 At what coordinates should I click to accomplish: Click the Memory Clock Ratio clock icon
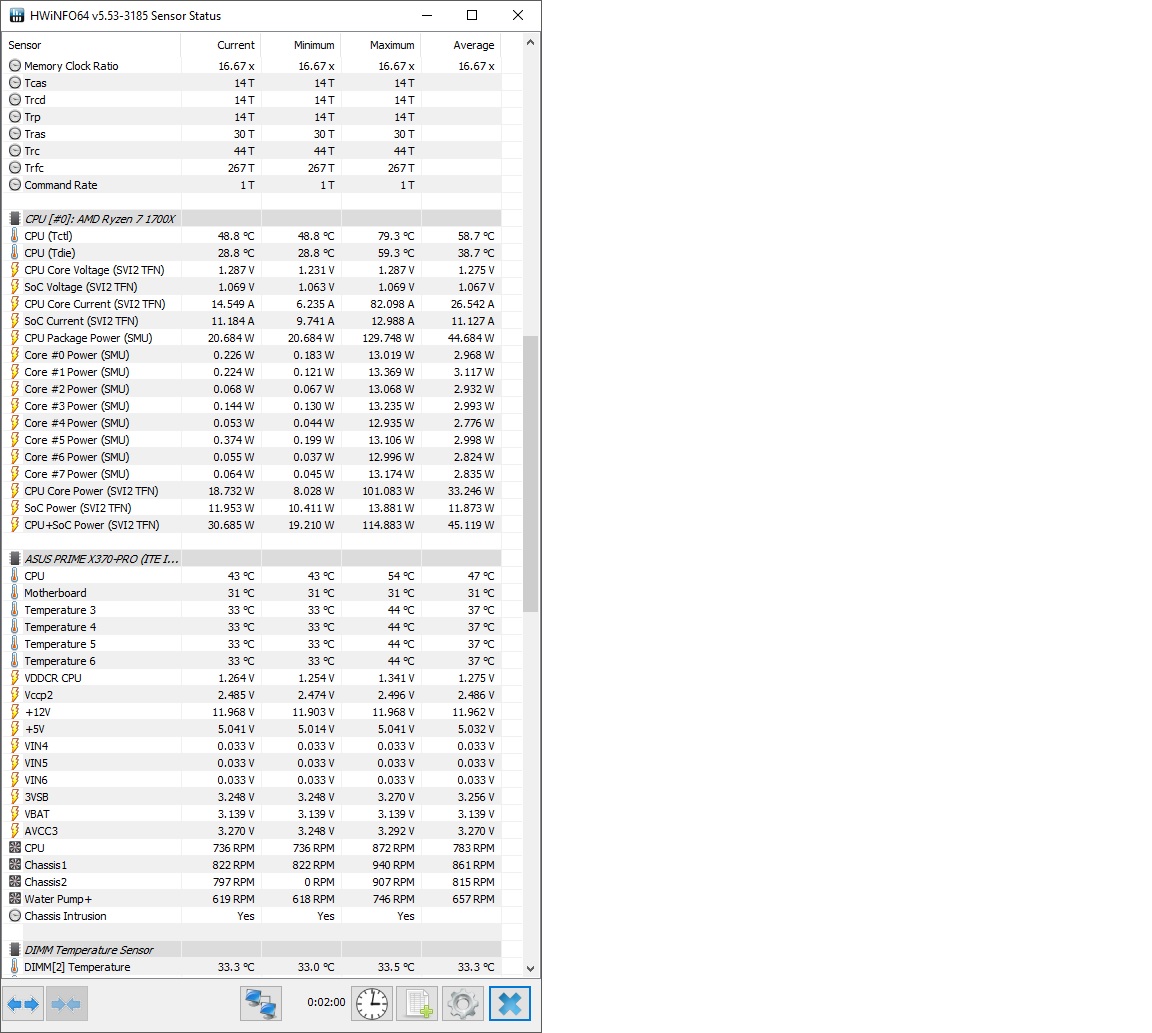pyautogui.click(x=15, y=66)
